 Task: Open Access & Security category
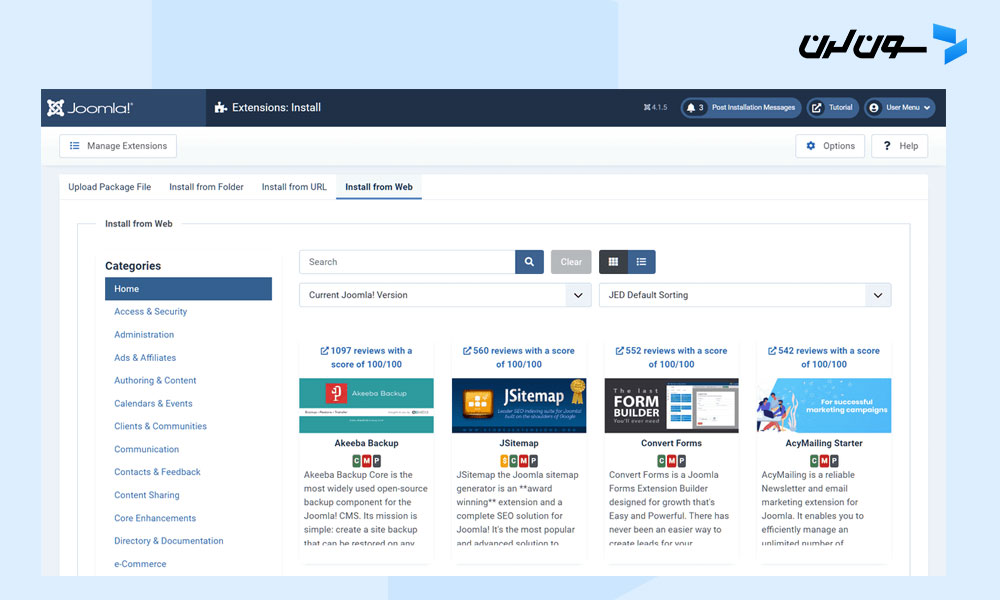click(x=151, y=312)
